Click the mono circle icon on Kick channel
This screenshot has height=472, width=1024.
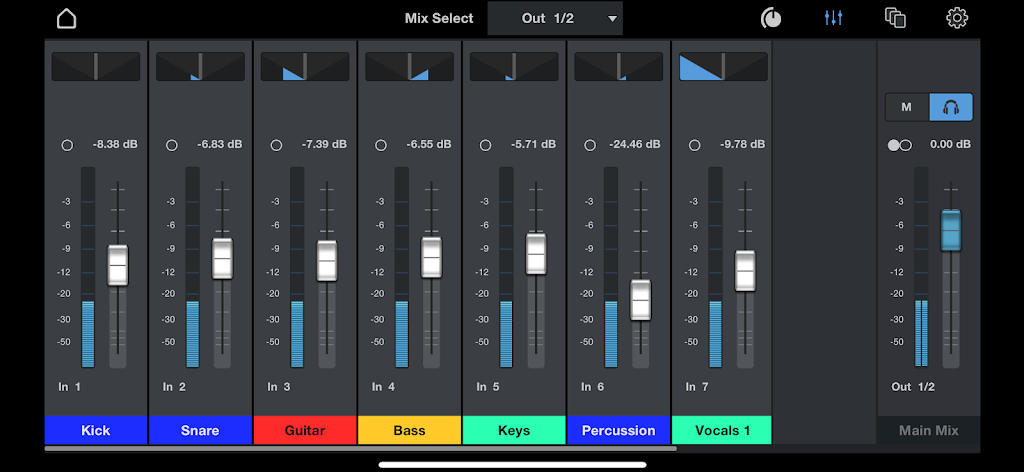coord(67,145)
